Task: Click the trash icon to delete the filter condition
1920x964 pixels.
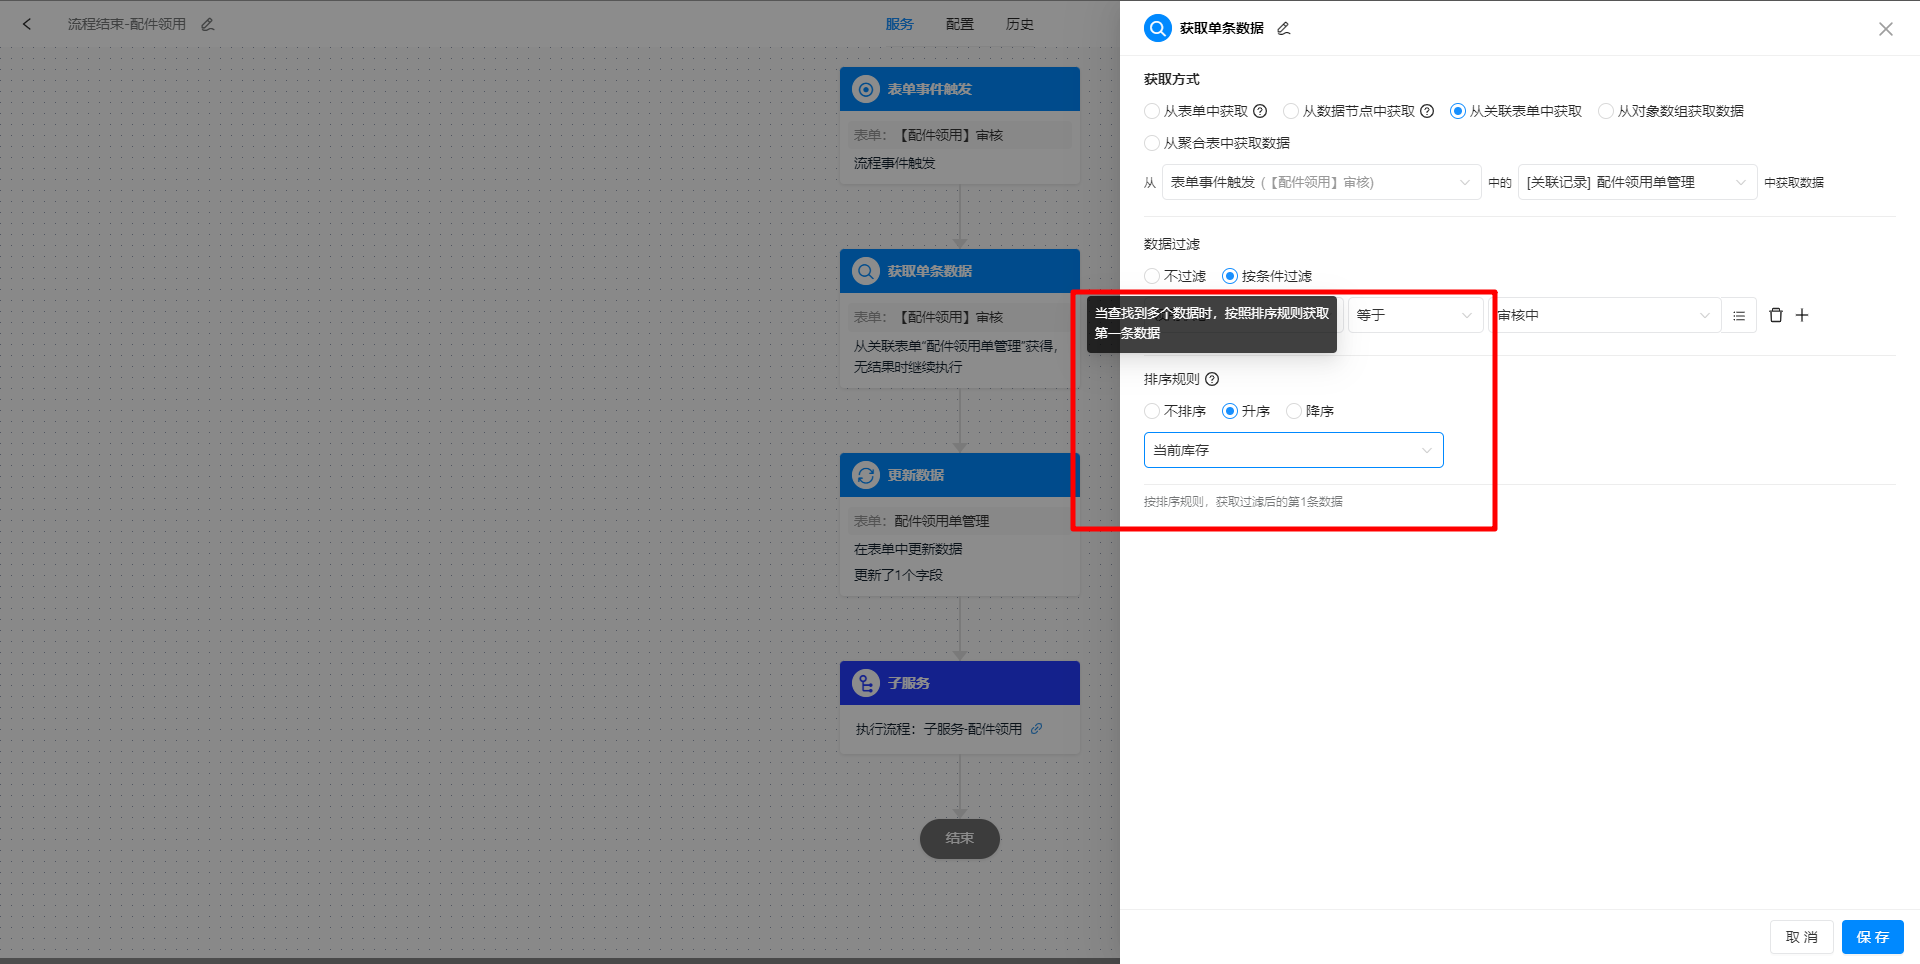Action: click(x=1775, y=315)
